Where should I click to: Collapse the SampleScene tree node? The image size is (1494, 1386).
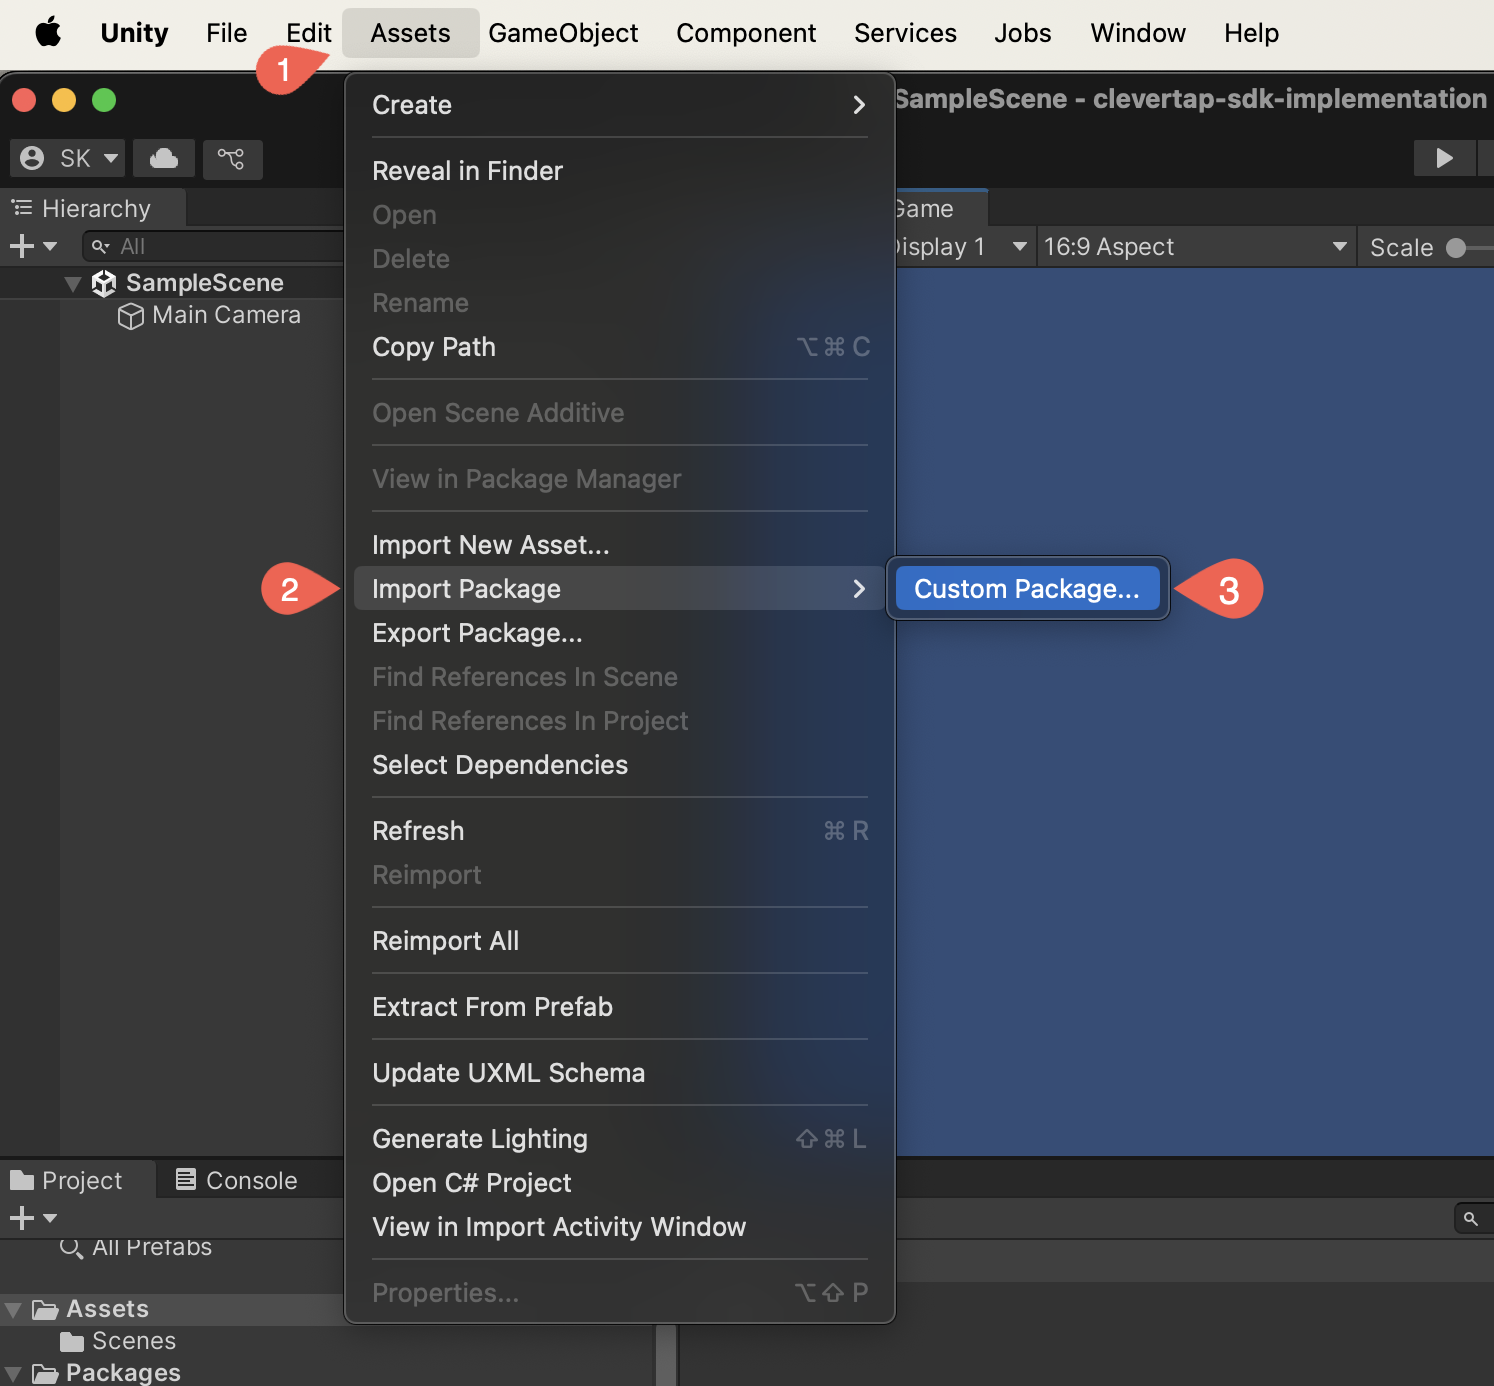point(72,284)
